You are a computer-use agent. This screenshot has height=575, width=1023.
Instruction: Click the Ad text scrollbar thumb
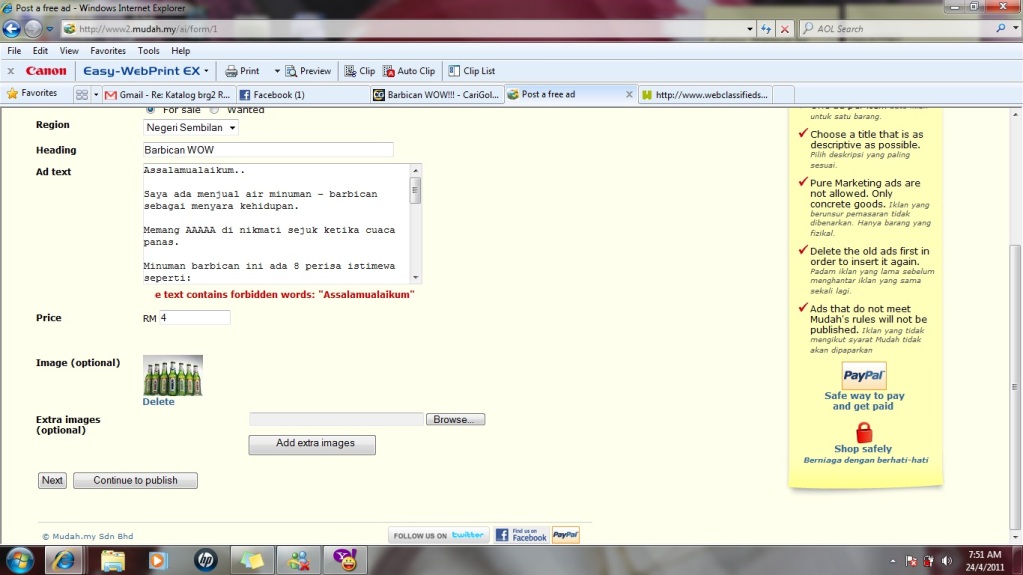pyautogui.click(x=416, y=191)
